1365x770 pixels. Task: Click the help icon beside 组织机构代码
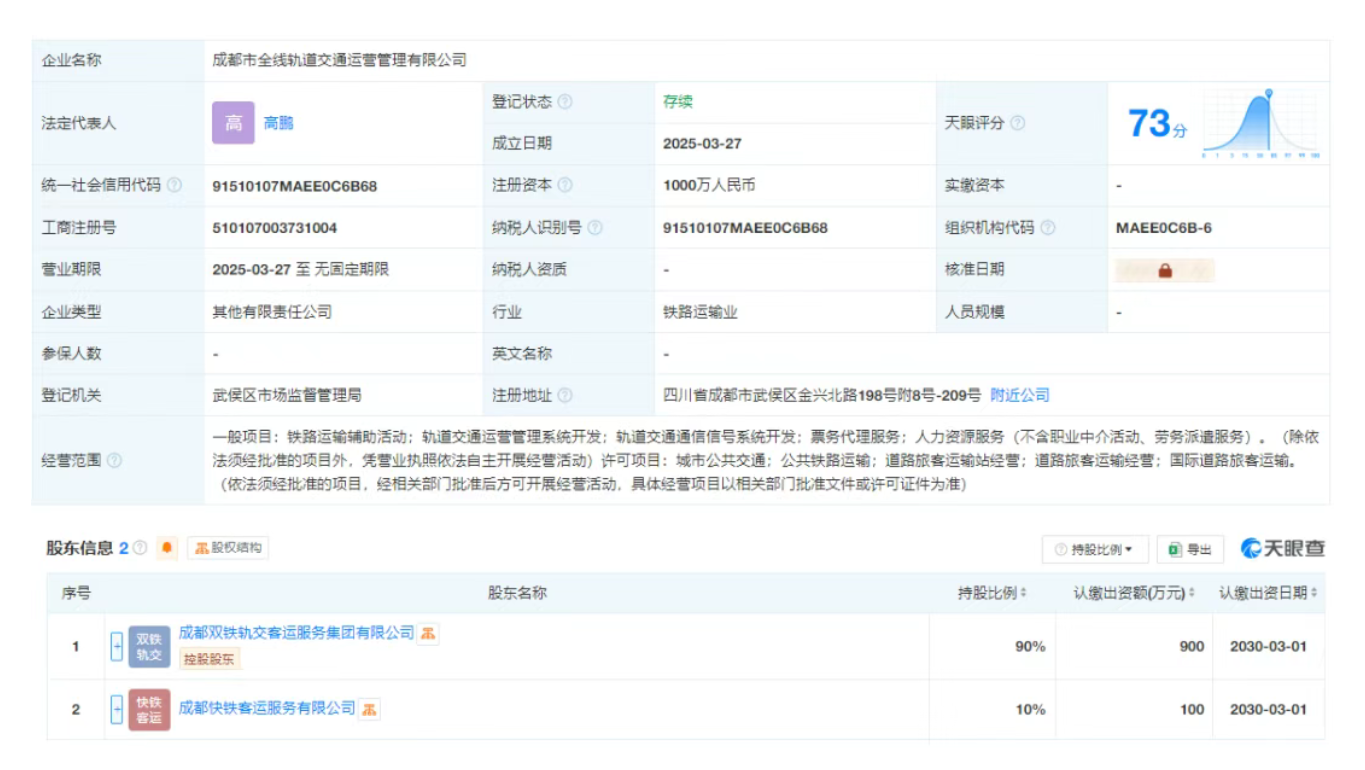(x=1047, y=227)
